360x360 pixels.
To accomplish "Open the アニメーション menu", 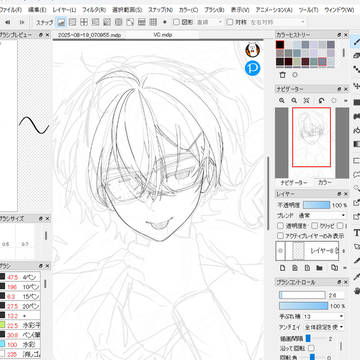I will tap(274, 10).
